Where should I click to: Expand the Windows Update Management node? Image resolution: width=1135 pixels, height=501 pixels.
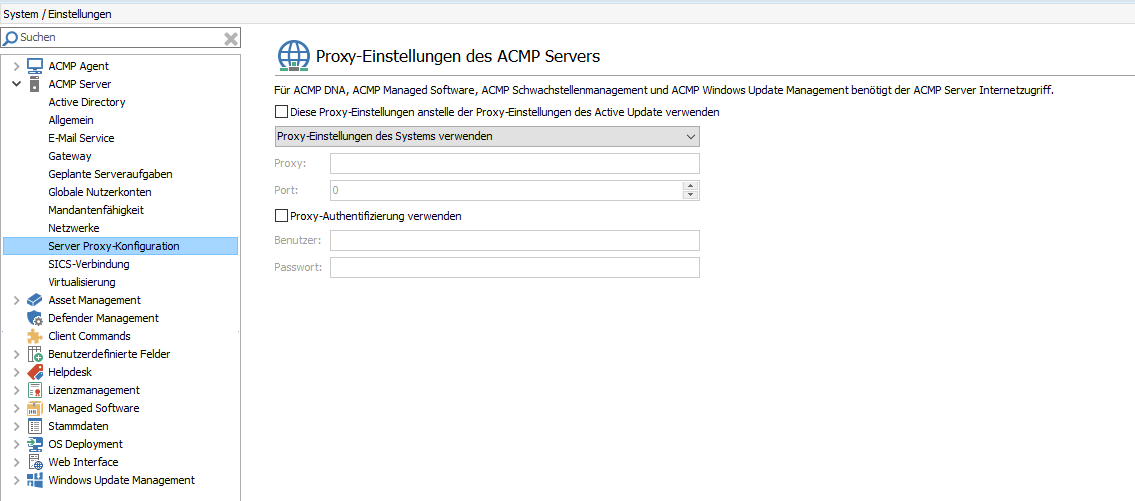click(17, 480)
